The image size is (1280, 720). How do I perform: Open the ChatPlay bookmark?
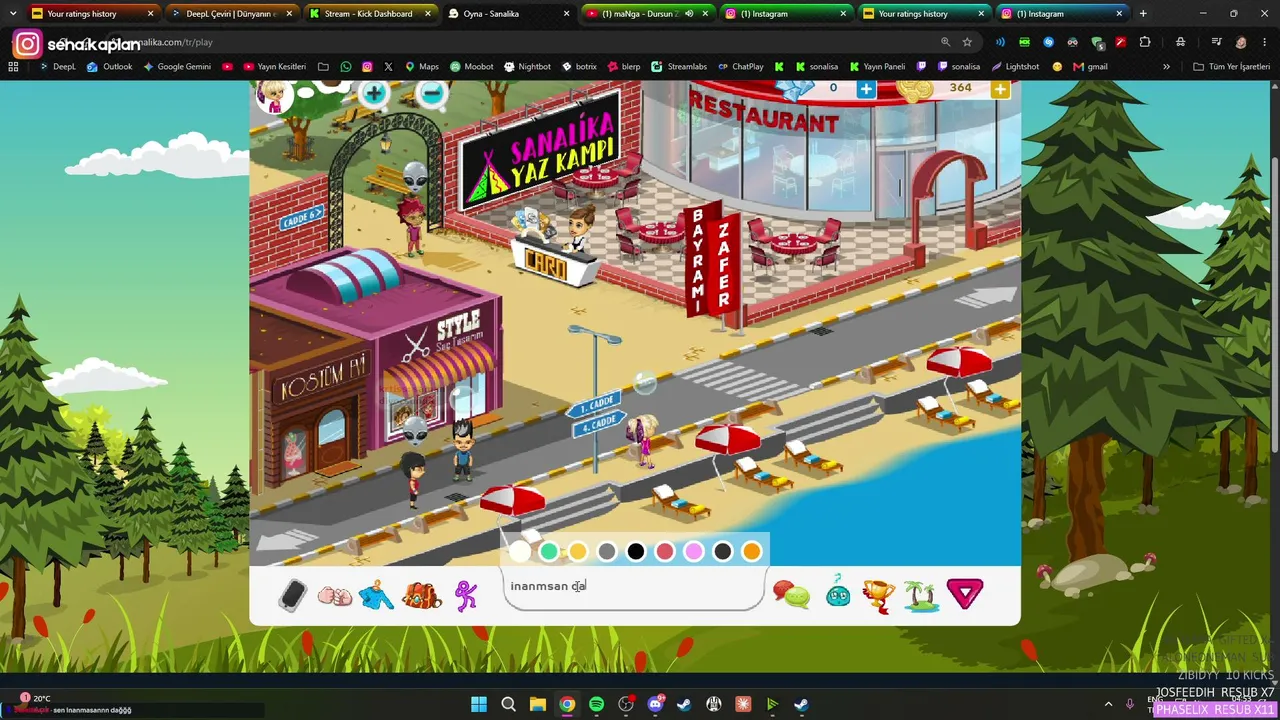[x=739, y=67]
